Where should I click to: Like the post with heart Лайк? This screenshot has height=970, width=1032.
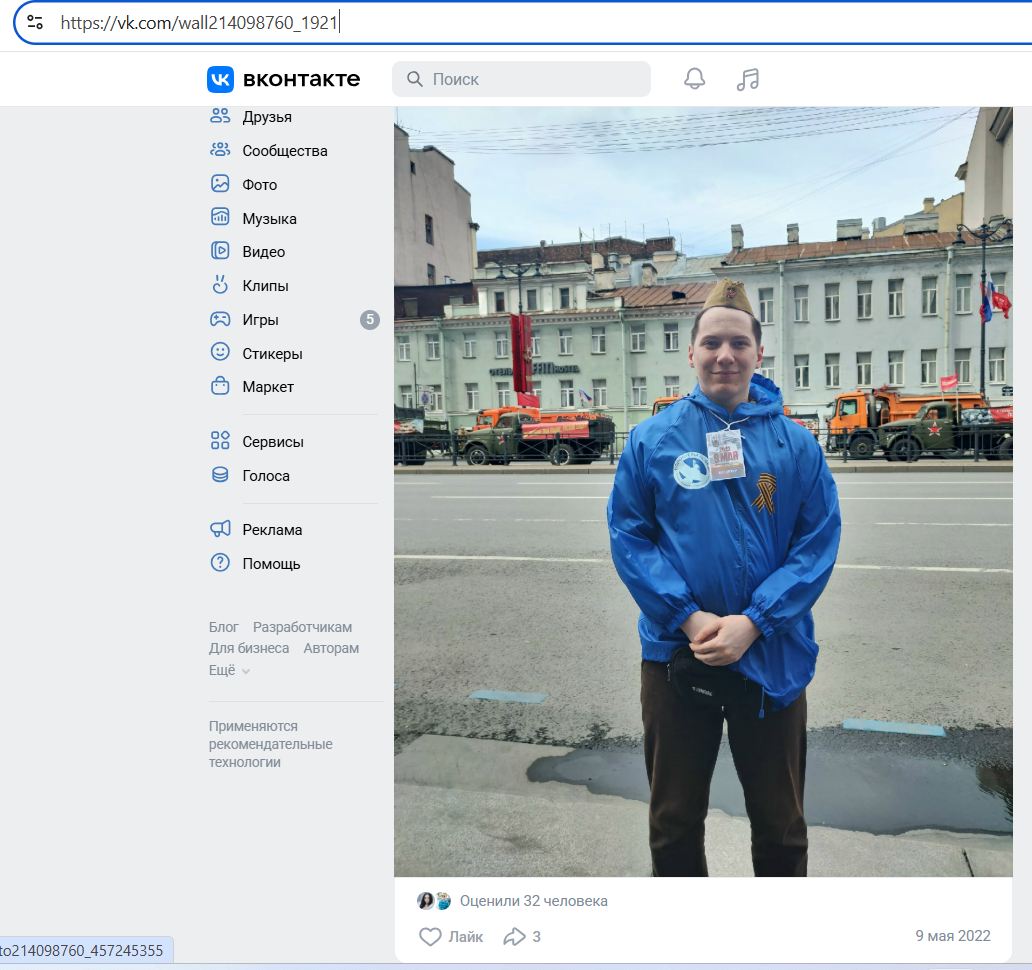450,936
